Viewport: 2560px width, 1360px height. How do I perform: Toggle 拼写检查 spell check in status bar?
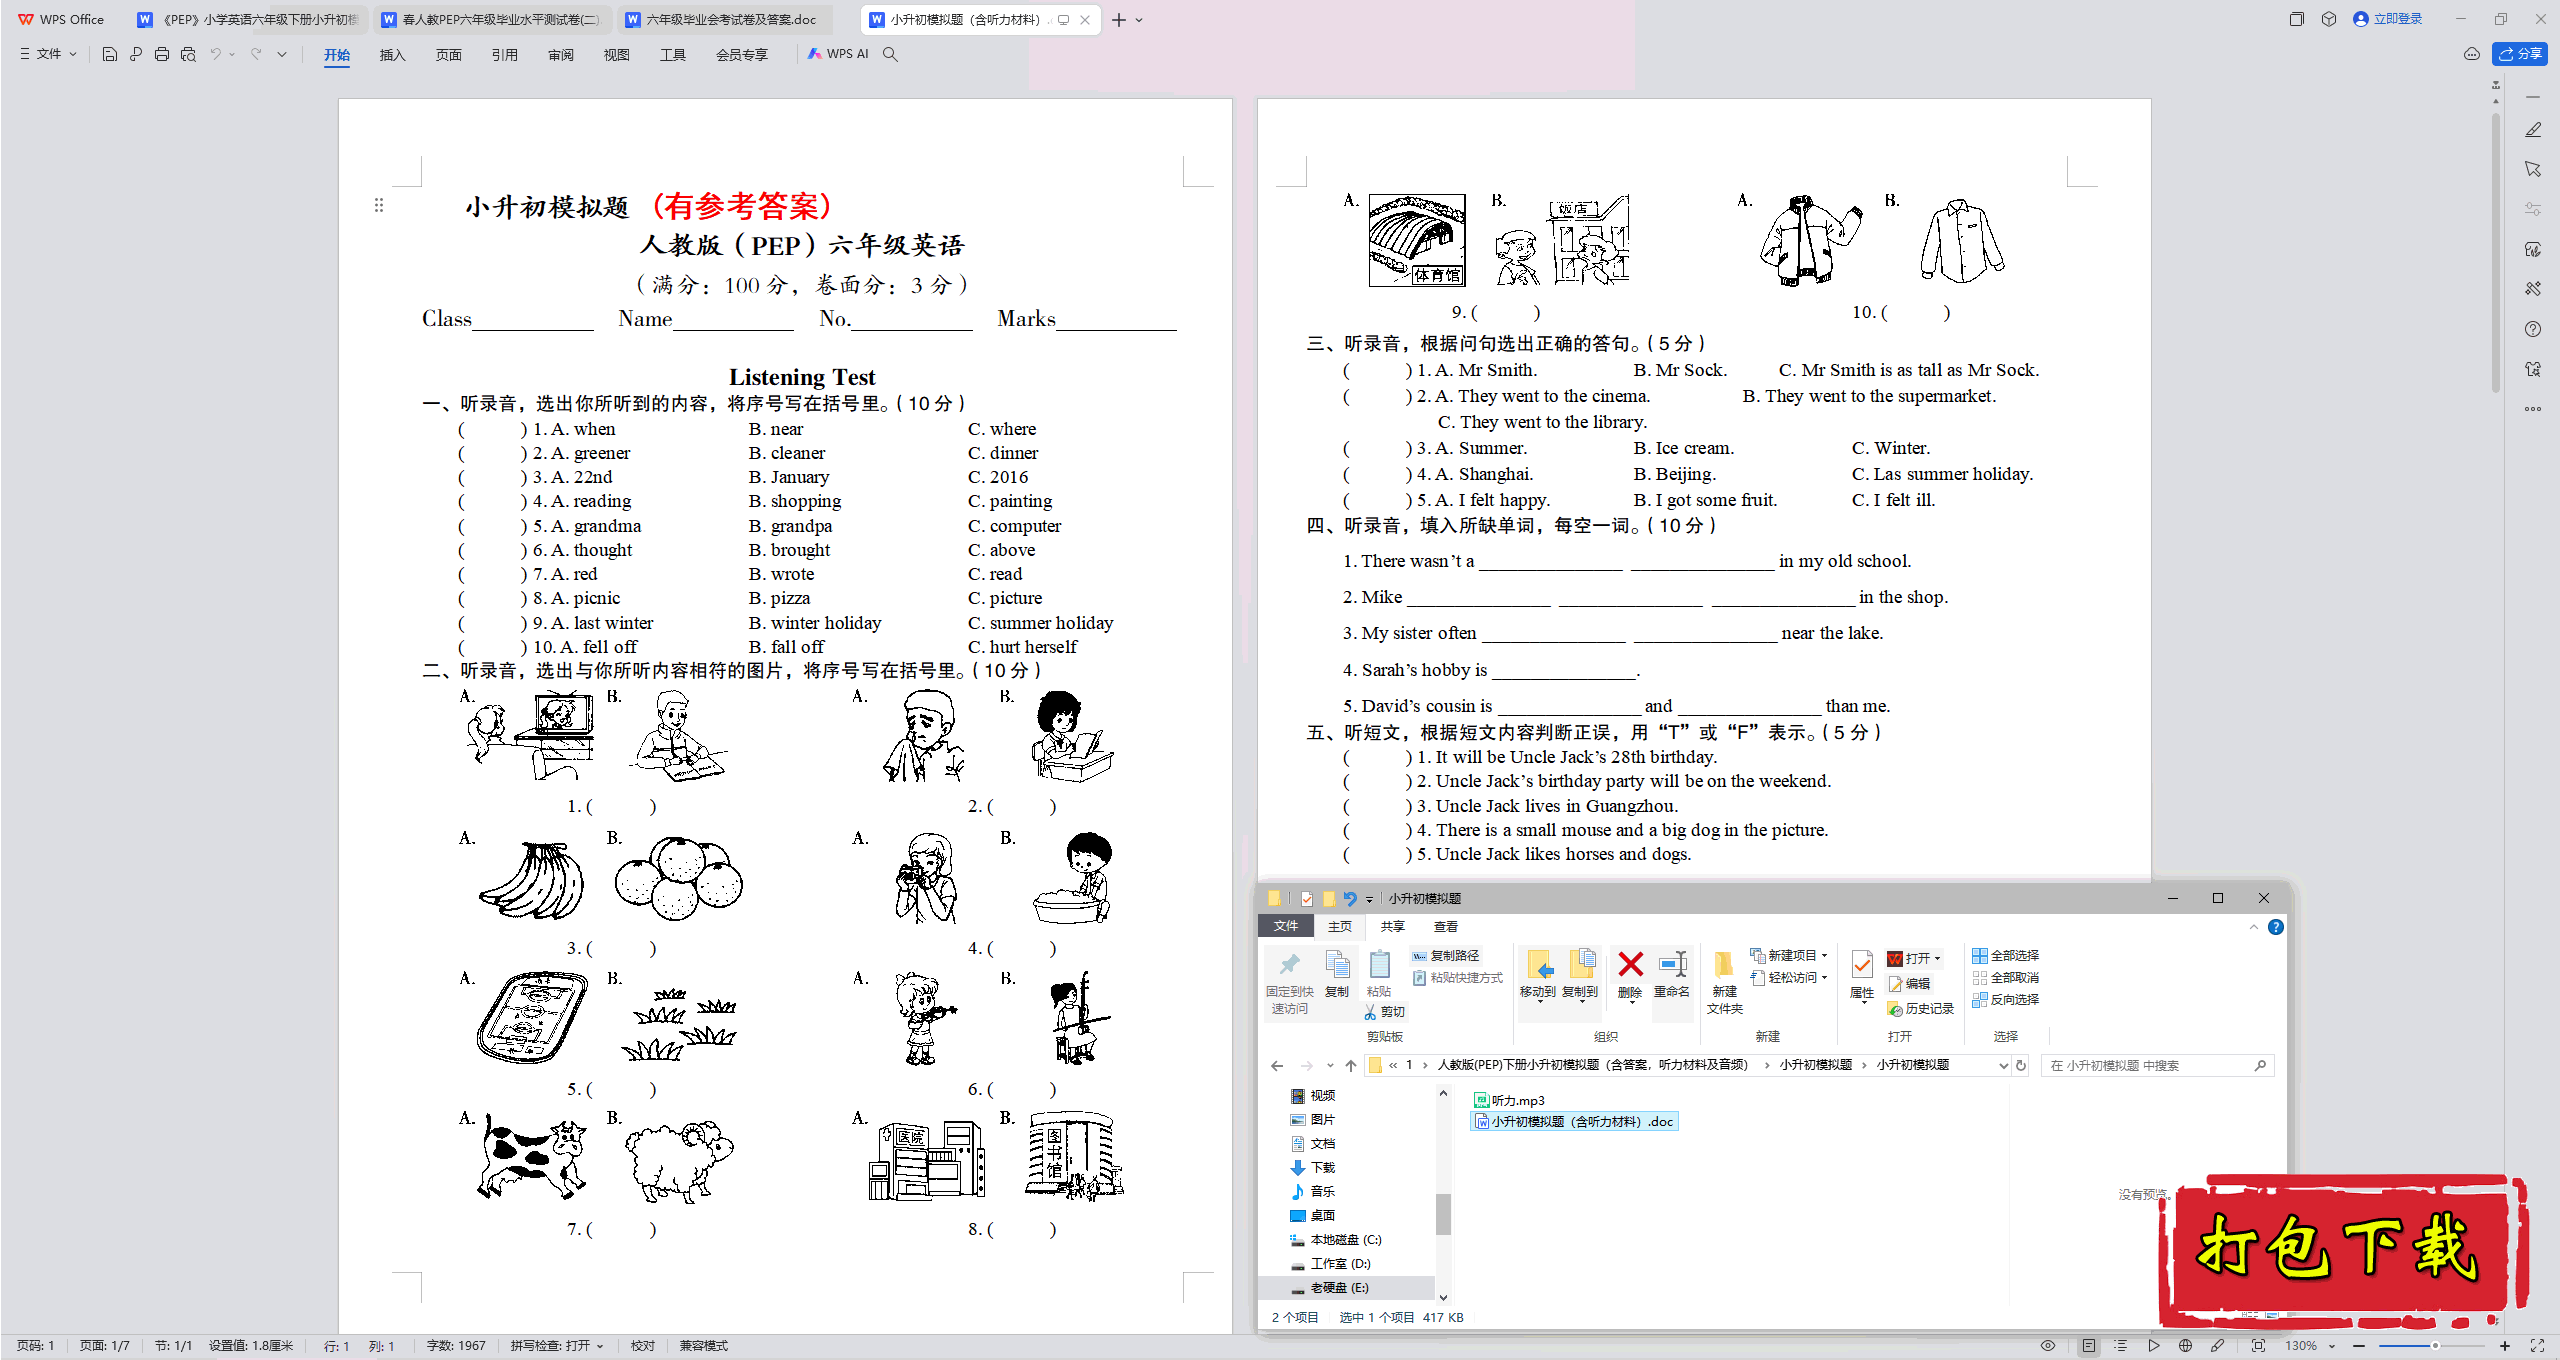(x=557, y=1346)
